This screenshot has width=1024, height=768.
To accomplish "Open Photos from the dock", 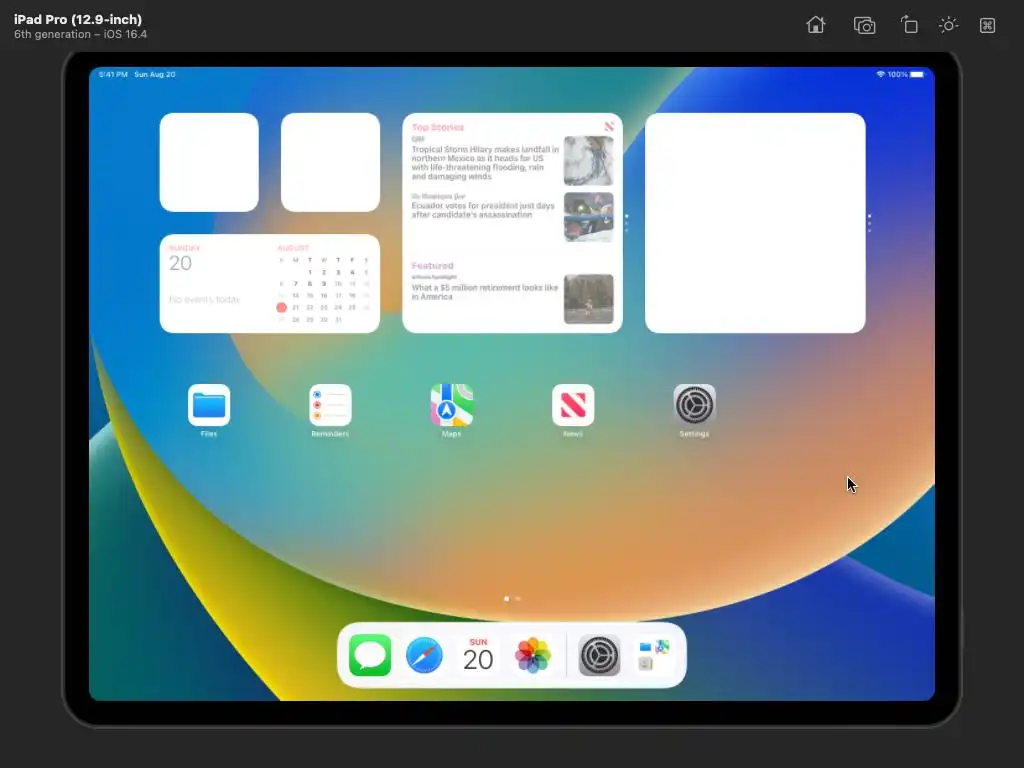I will pos(533,655).
